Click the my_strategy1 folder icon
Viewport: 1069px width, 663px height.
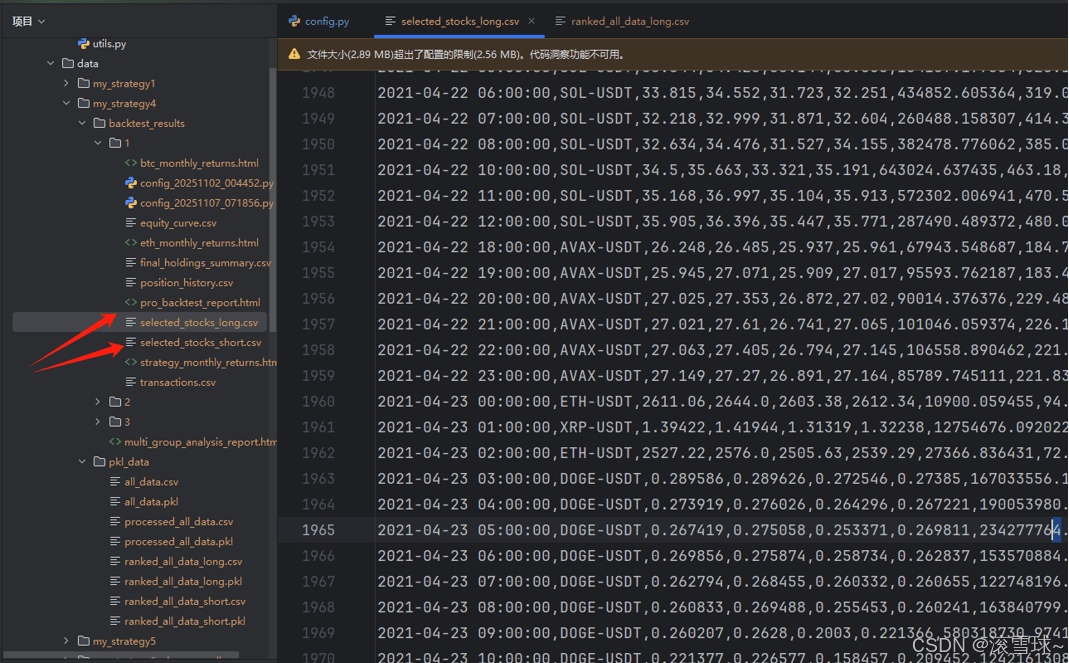(x=83, y=83)
